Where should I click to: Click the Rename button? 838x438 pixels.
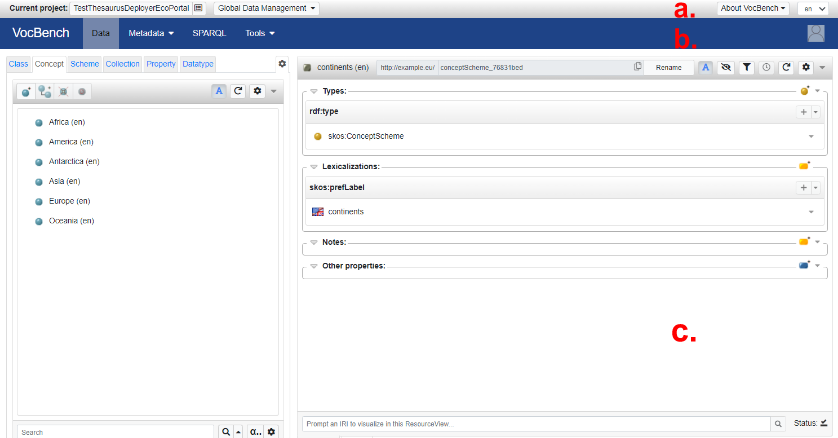click(669, 67)
